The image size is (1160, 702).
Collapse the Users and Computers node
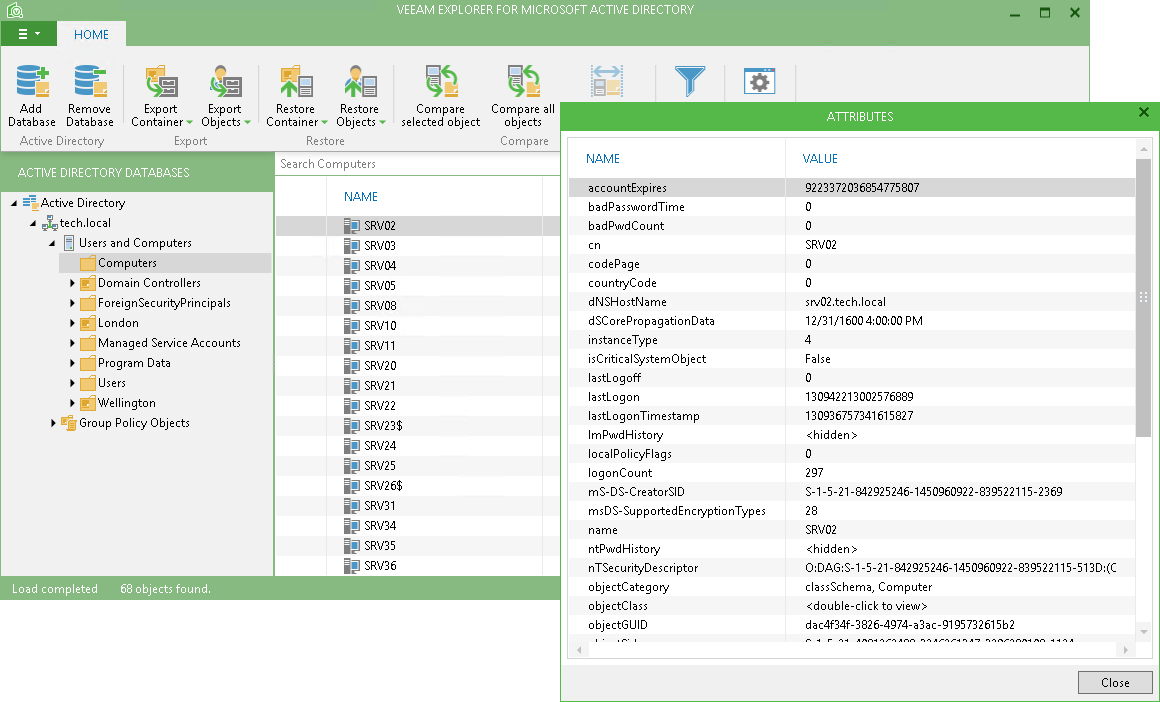[x=53, y=243]
